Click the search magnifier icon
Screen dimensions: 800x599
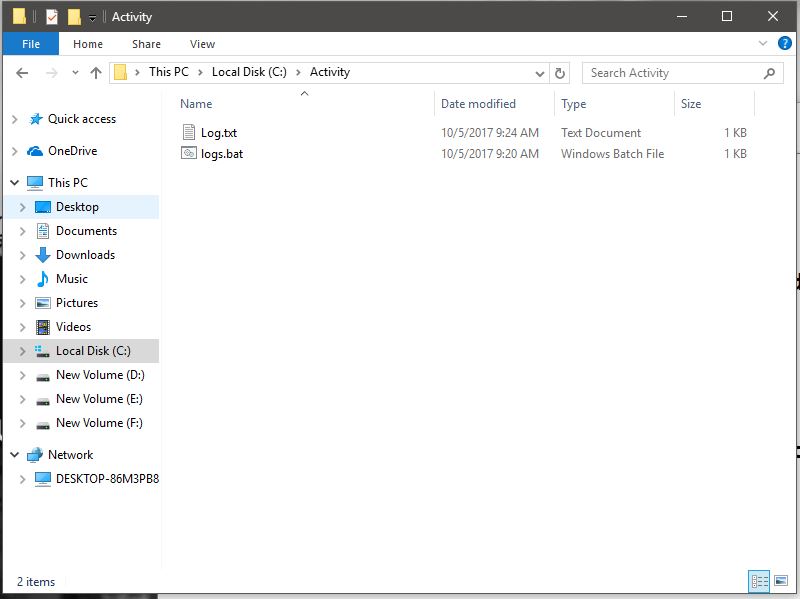(768, 73)
